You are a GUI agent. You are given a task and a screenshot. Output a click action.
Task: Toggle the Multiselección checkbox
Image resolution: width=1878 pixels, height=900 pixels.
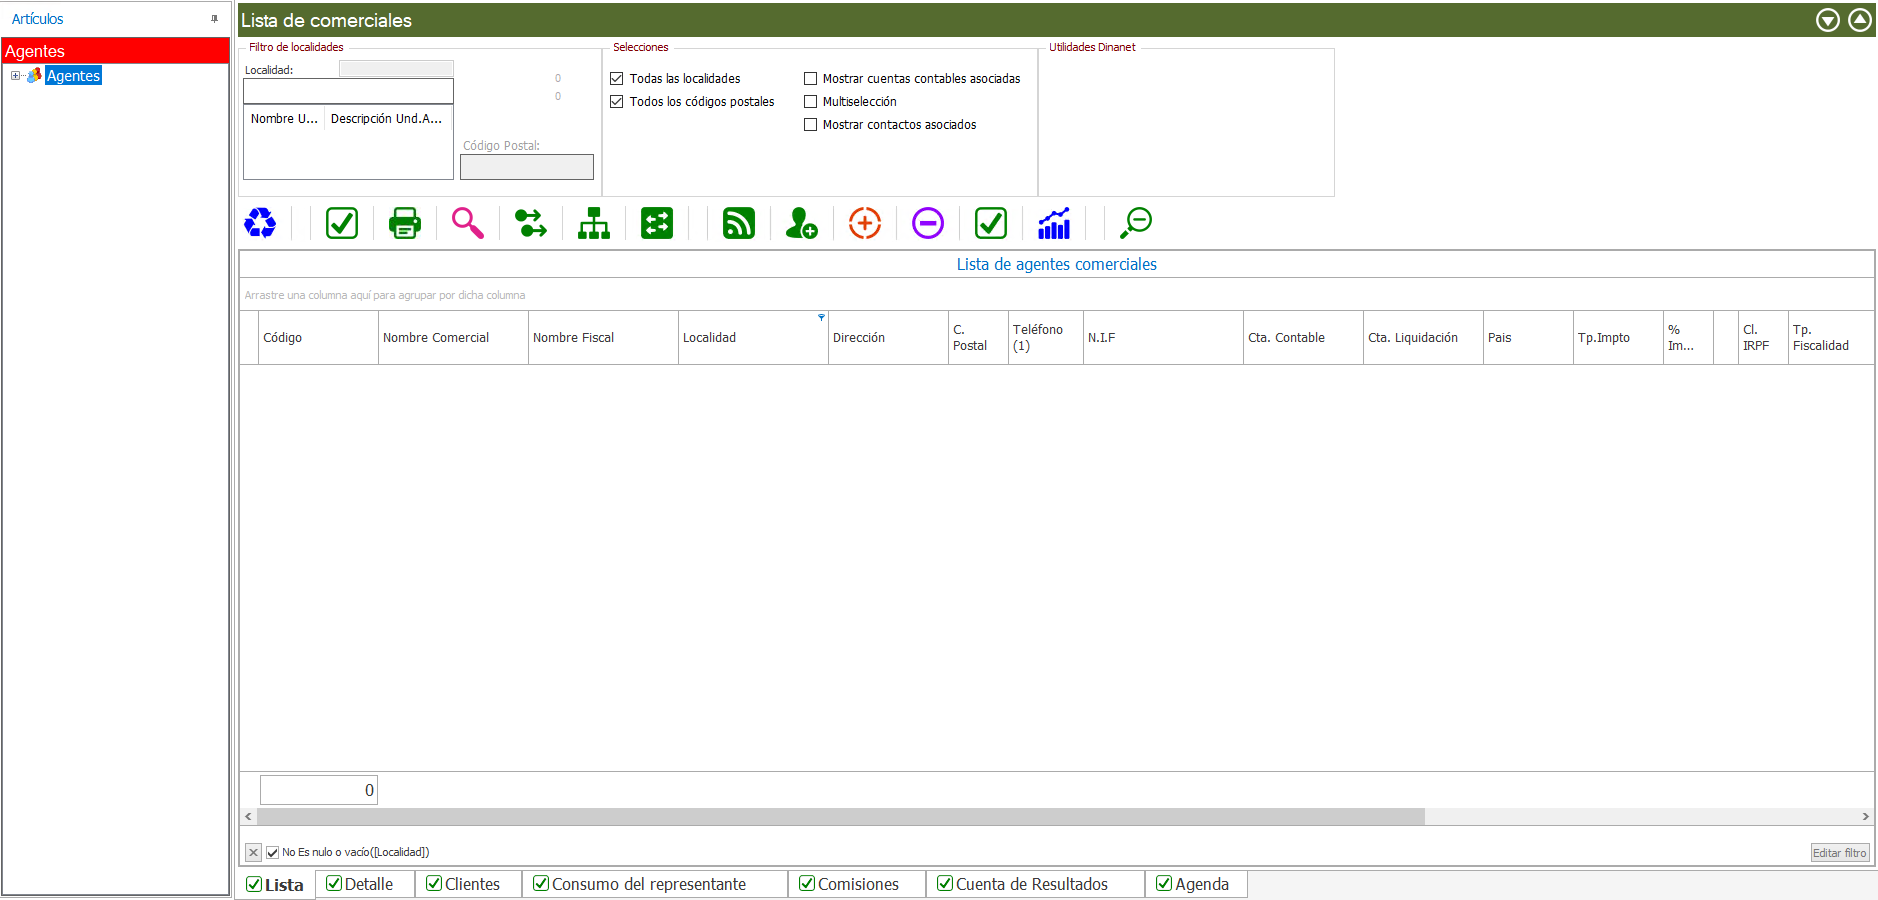point(811,102)
